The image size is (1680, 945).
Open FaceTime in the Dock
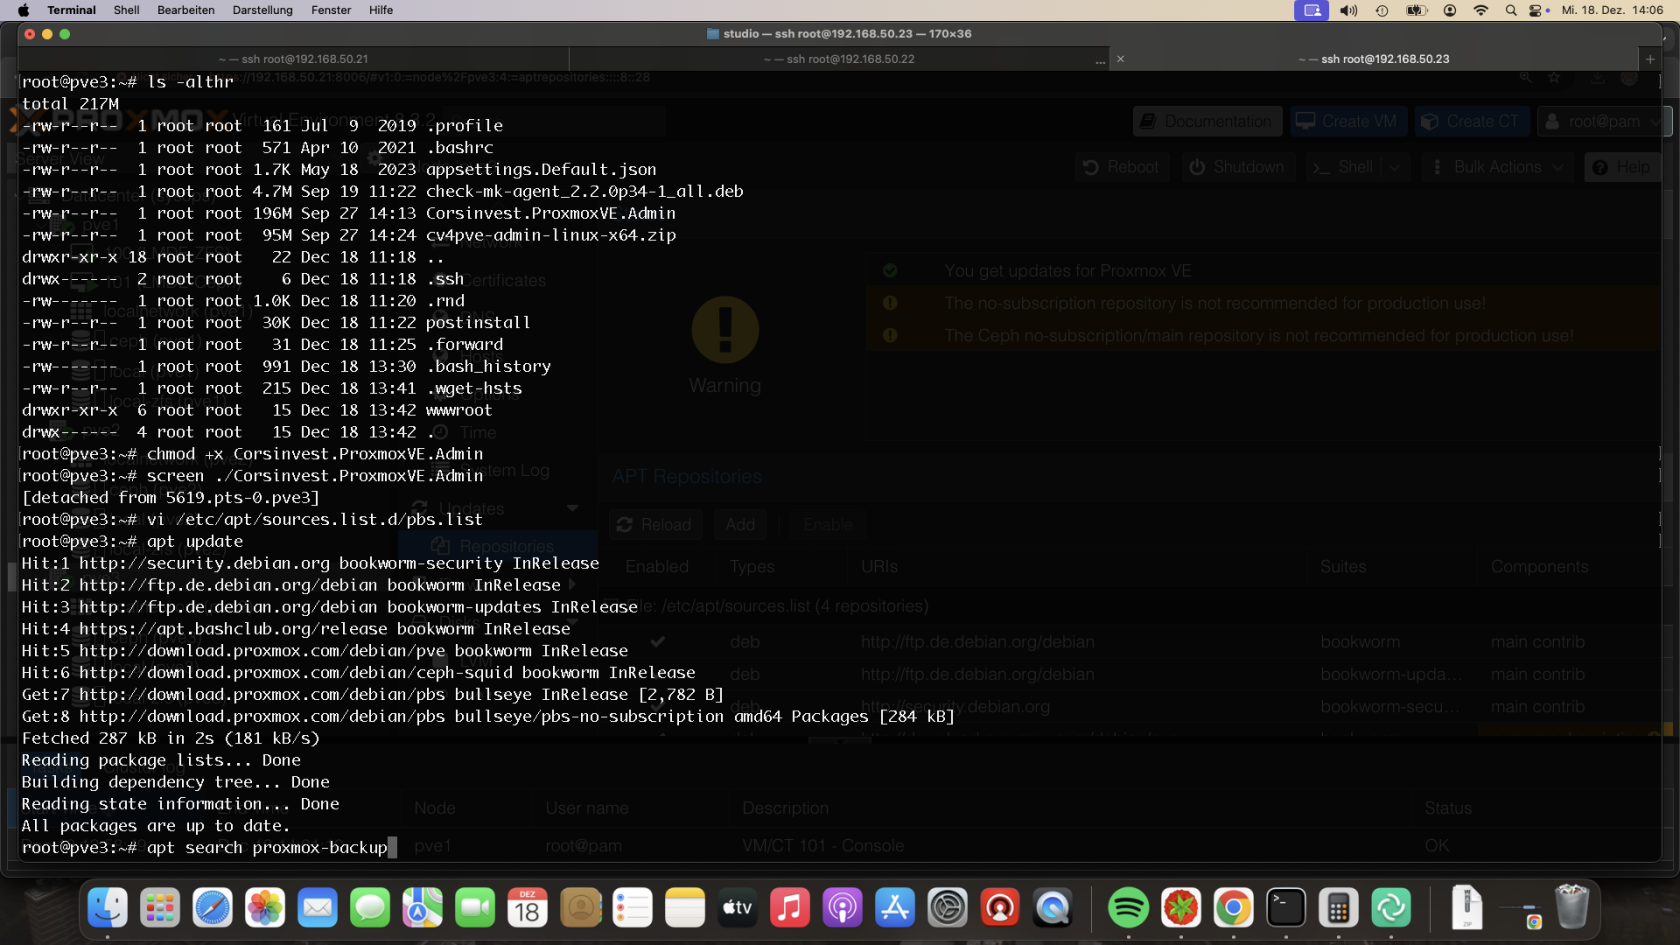[475, 908]
